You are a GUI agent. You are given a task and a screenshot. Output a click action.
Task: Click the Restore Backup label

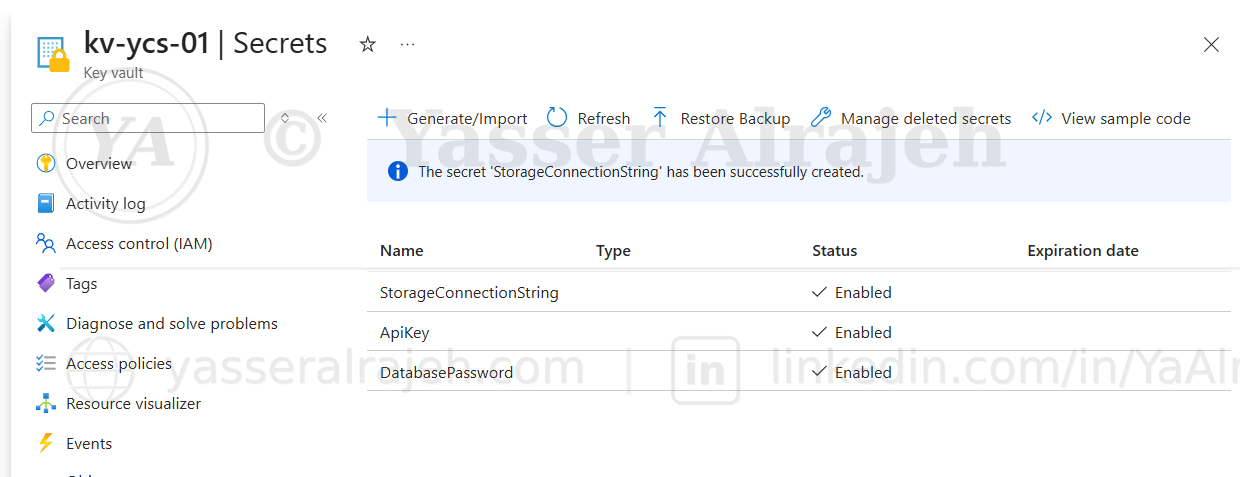(735, 119)
